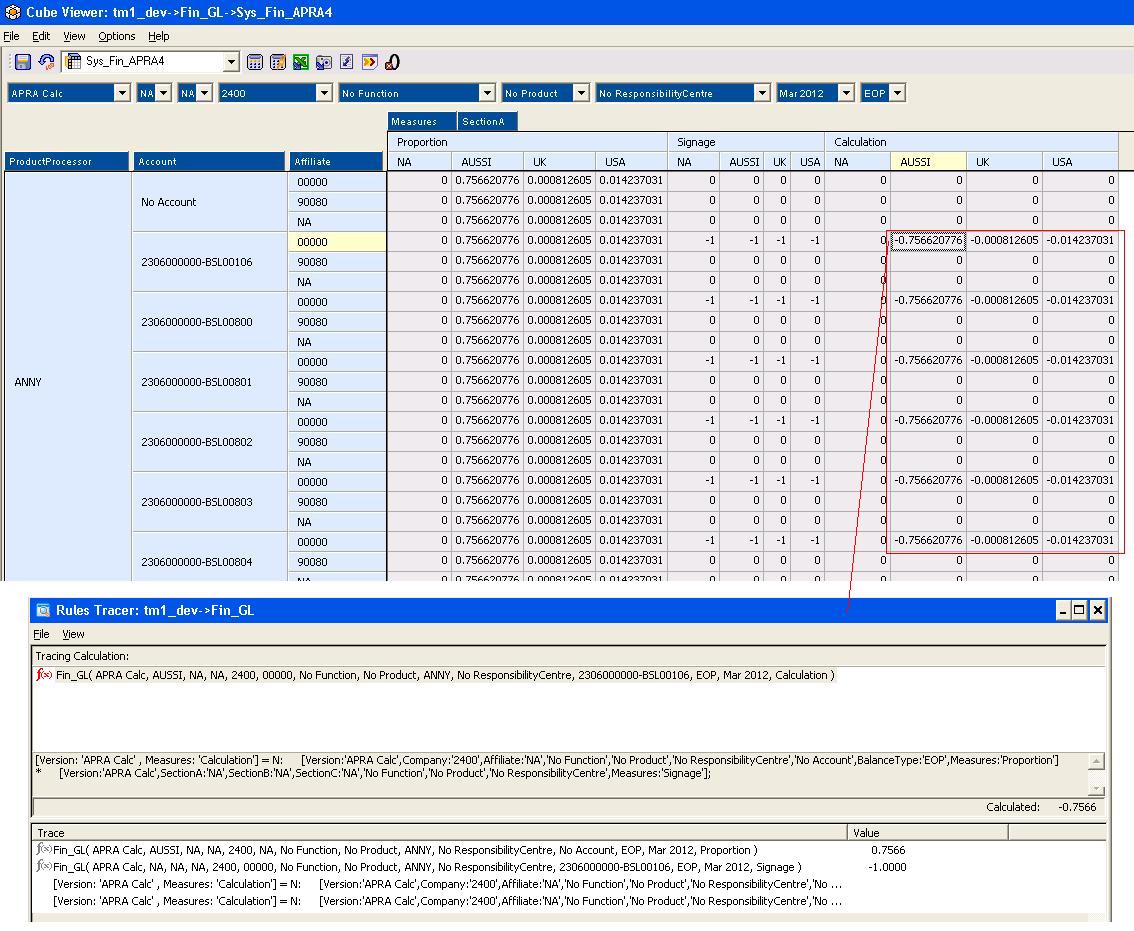This screenshot has width=1134, height=931.
Task: Save the current cube view
Action: pos(22,62)
